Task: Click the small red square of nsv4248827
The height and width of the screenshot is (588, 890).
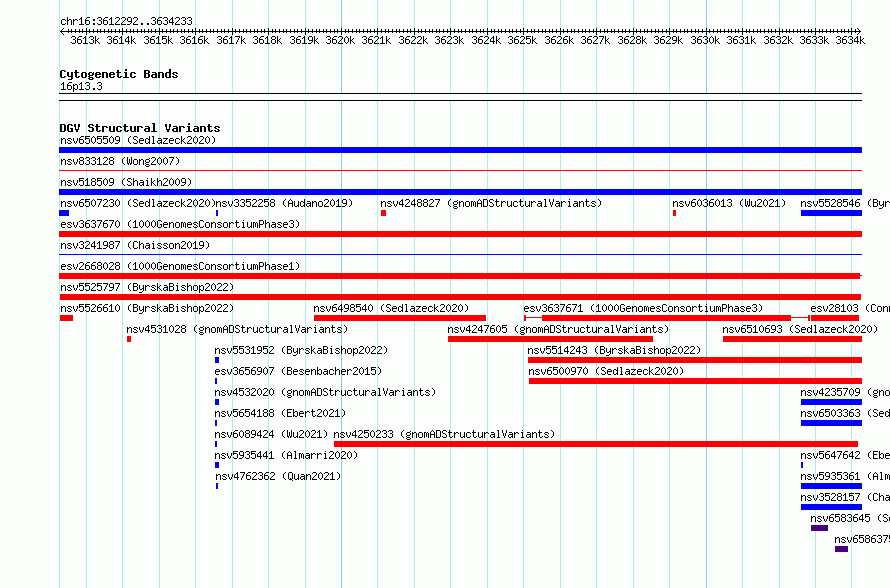Action: coord(384,213)
